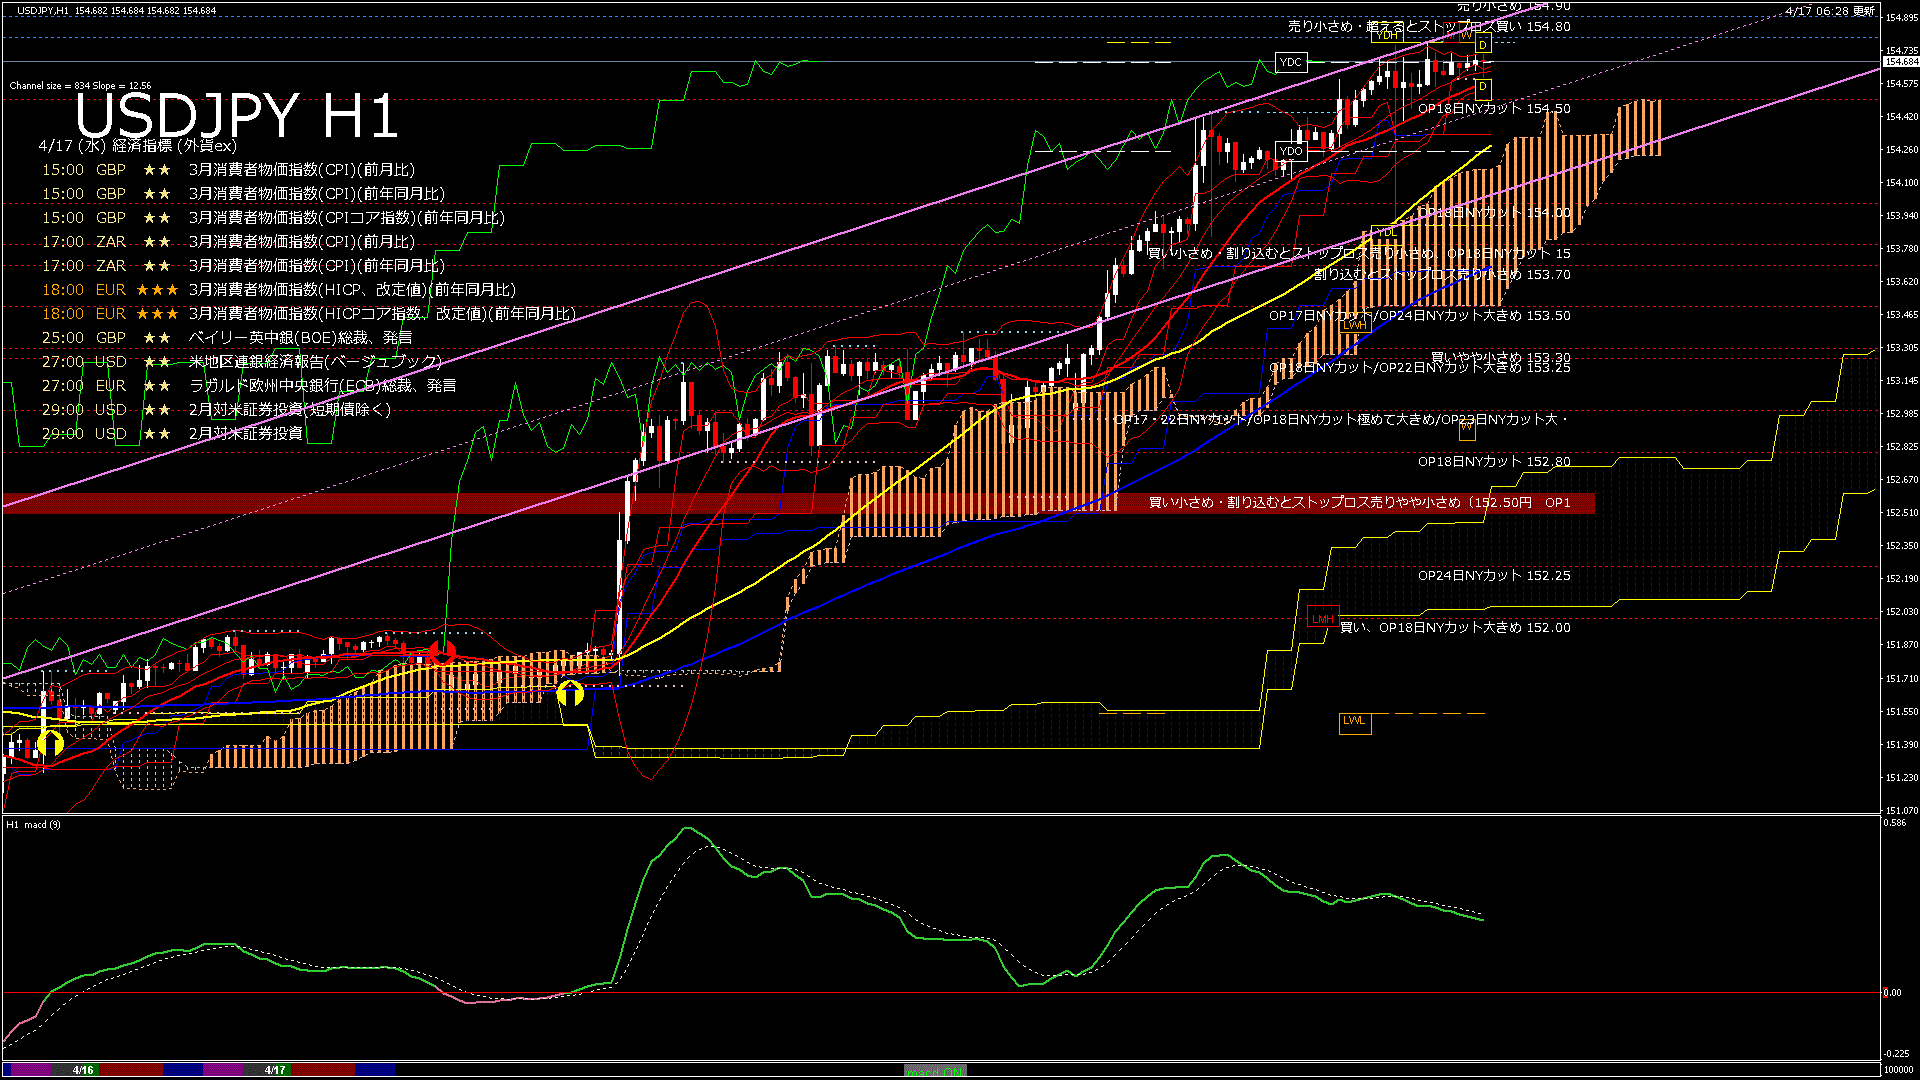Click the yellow up-arrow signal near 151.39

tap(50, 744)
